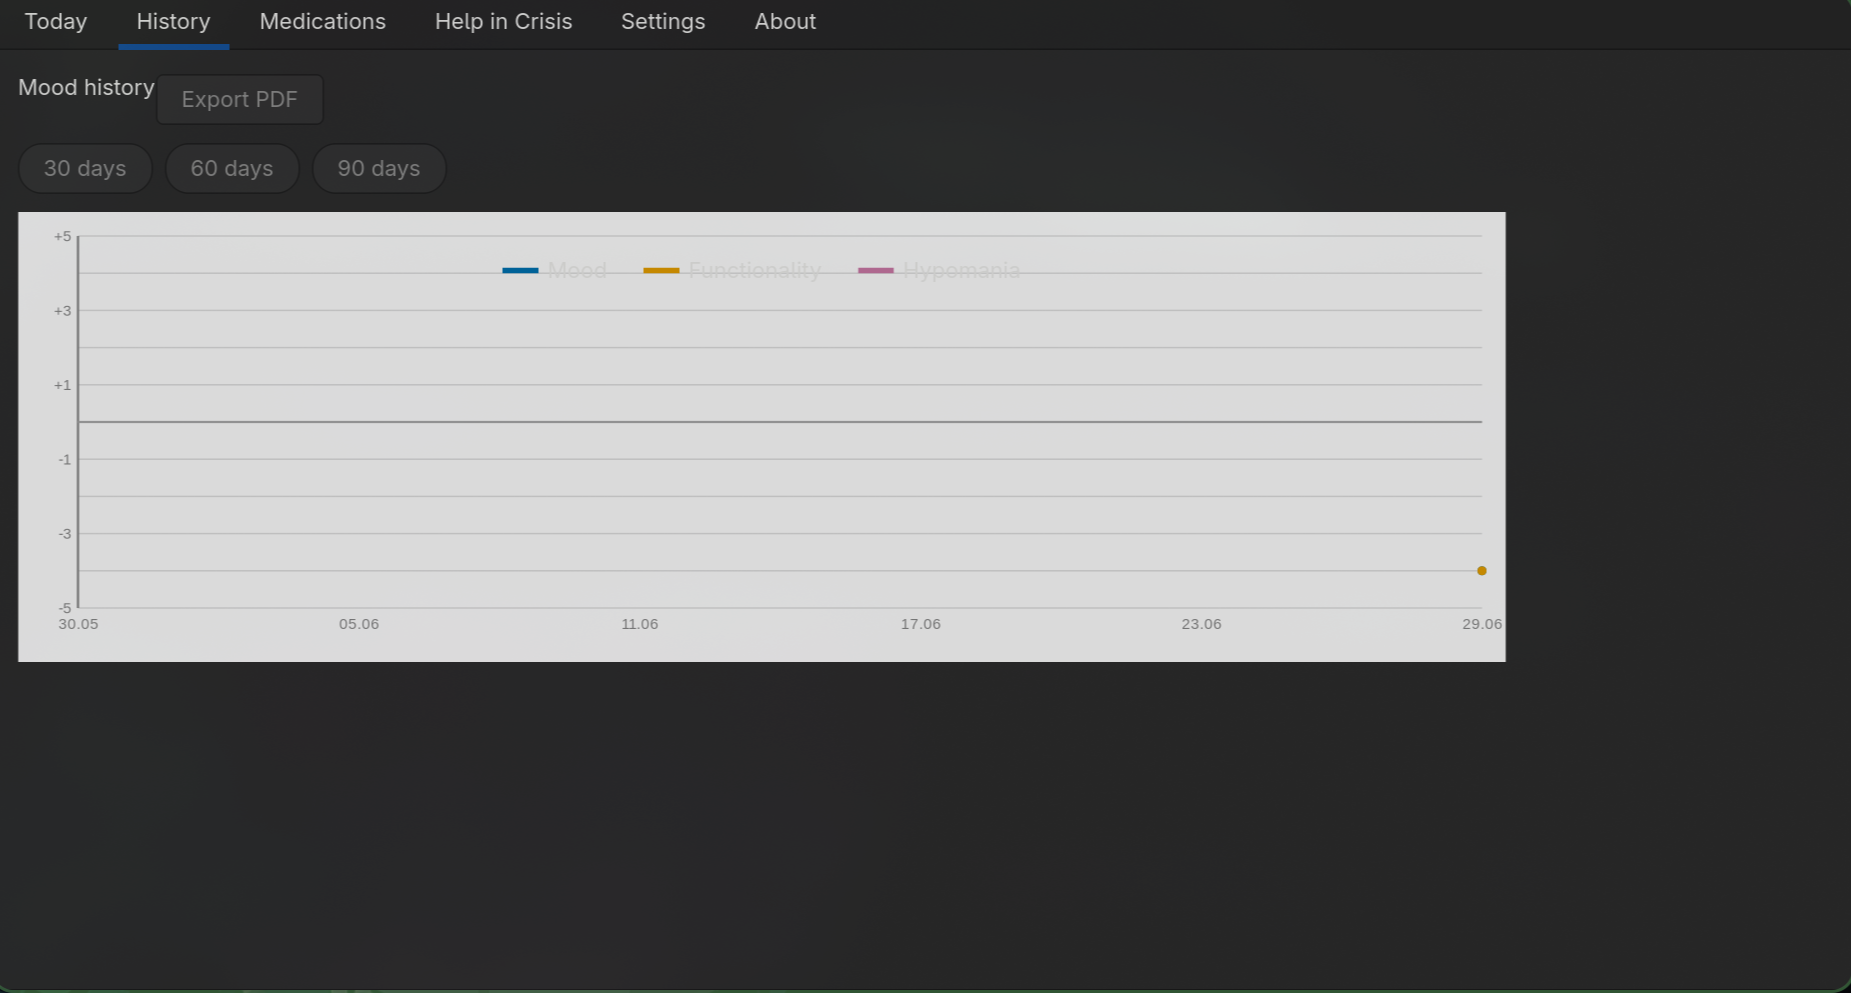The height and width of the screenshot is (993, 1851).
Task: Switch to the Medications tab
Action: (x=322, y=22)
